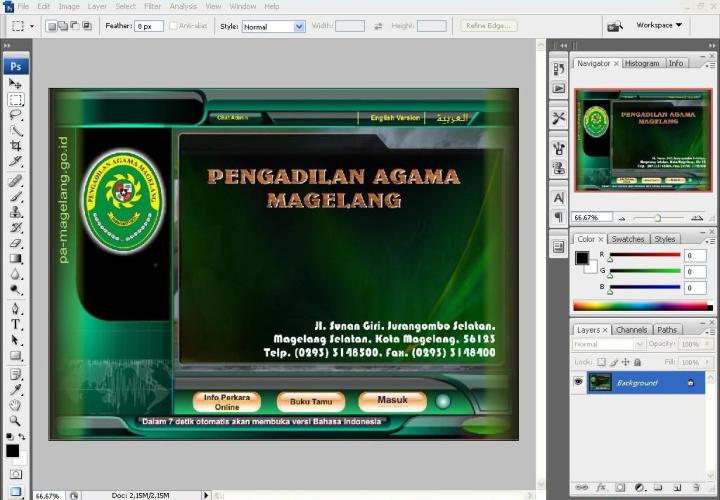Open the Analysis menu
The height and width of the screenshot is (500, 720).
click(x=183, y=6)
